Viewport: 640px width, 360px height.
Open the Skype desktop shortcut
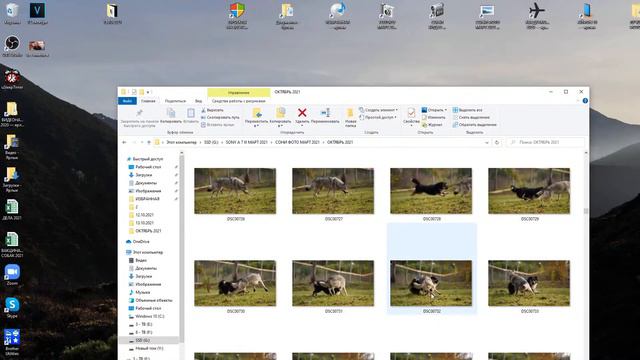point(12,307)
